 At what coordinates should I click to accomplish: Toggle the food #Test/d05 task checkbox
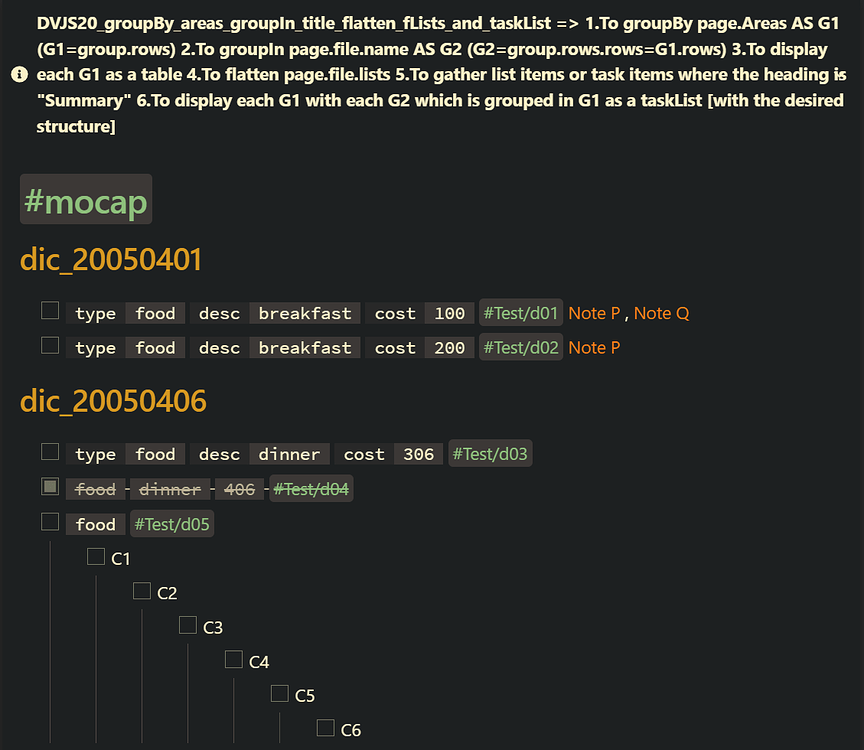(x=50, y=521)
